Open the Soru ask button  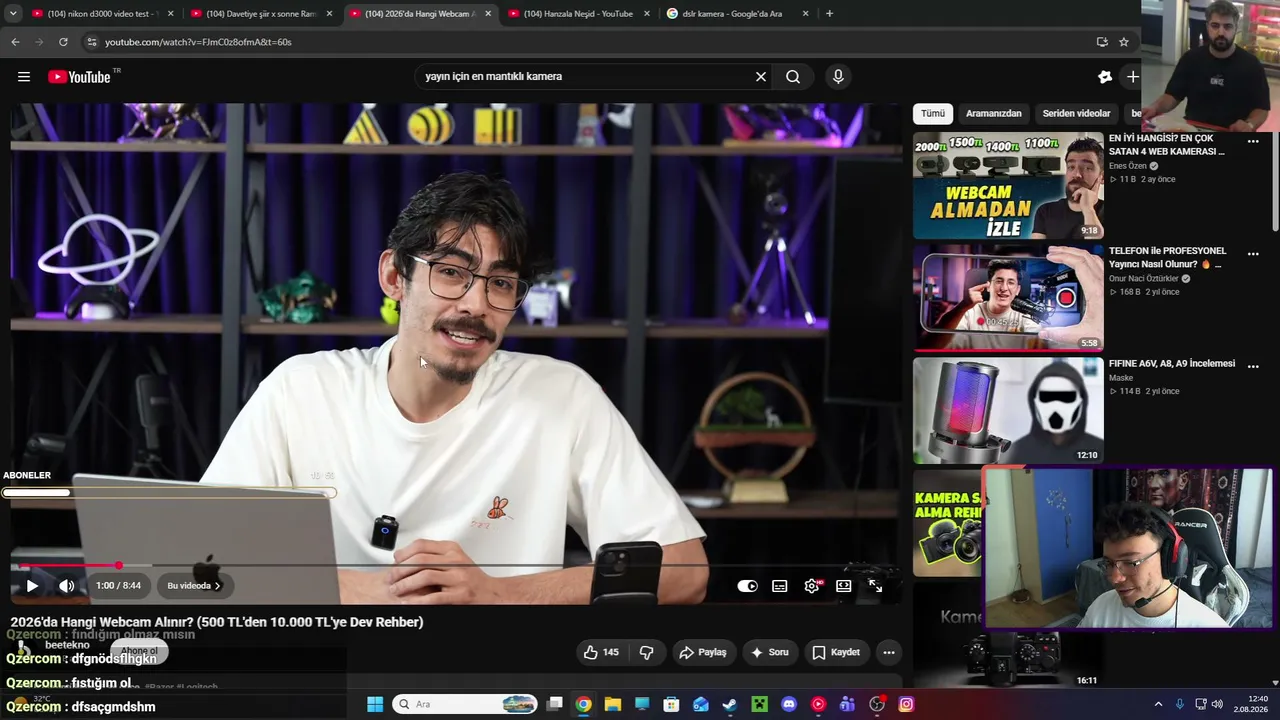point(770,652)
